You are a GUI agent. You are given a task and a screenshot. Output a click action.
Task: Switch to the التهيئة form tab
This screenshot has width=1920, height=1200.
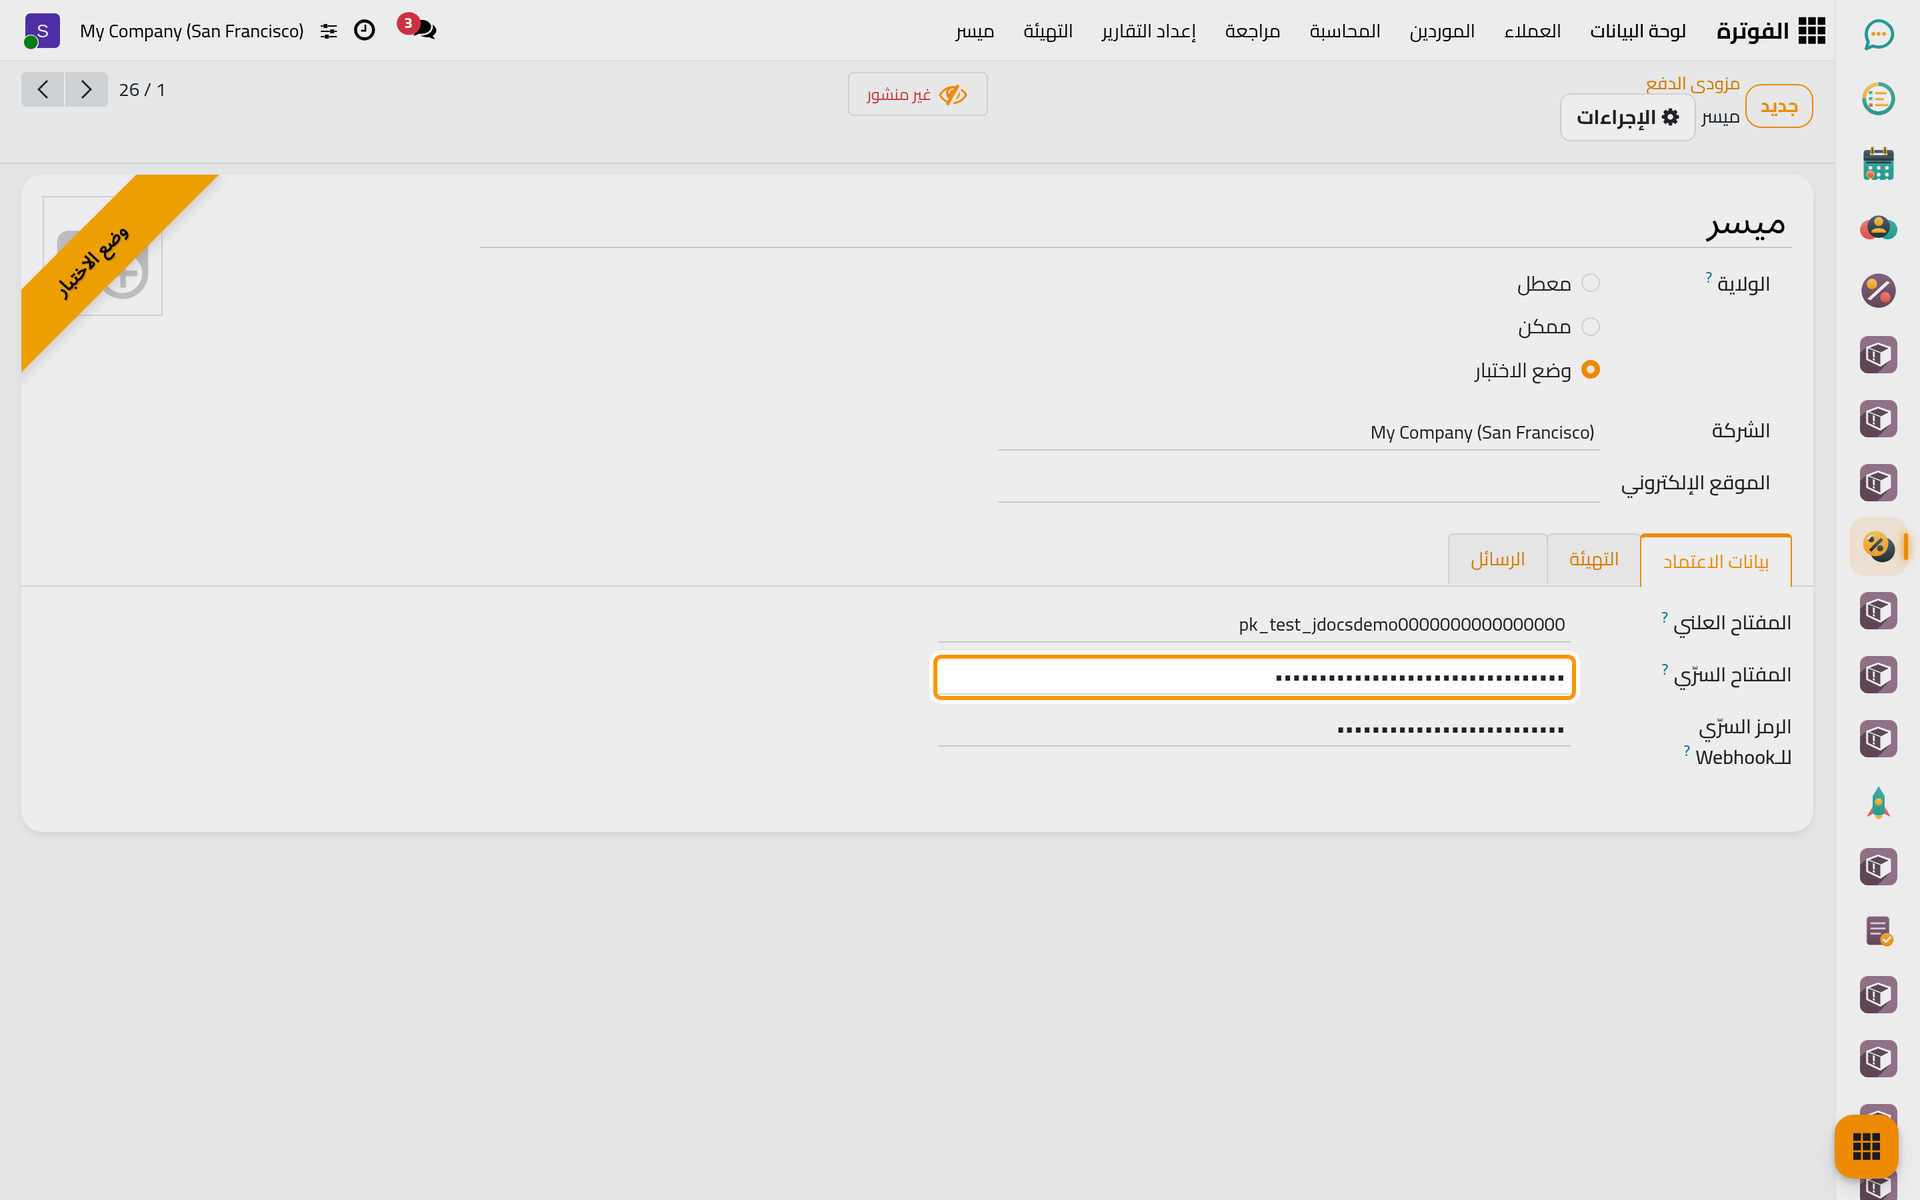coord(1593,559)
